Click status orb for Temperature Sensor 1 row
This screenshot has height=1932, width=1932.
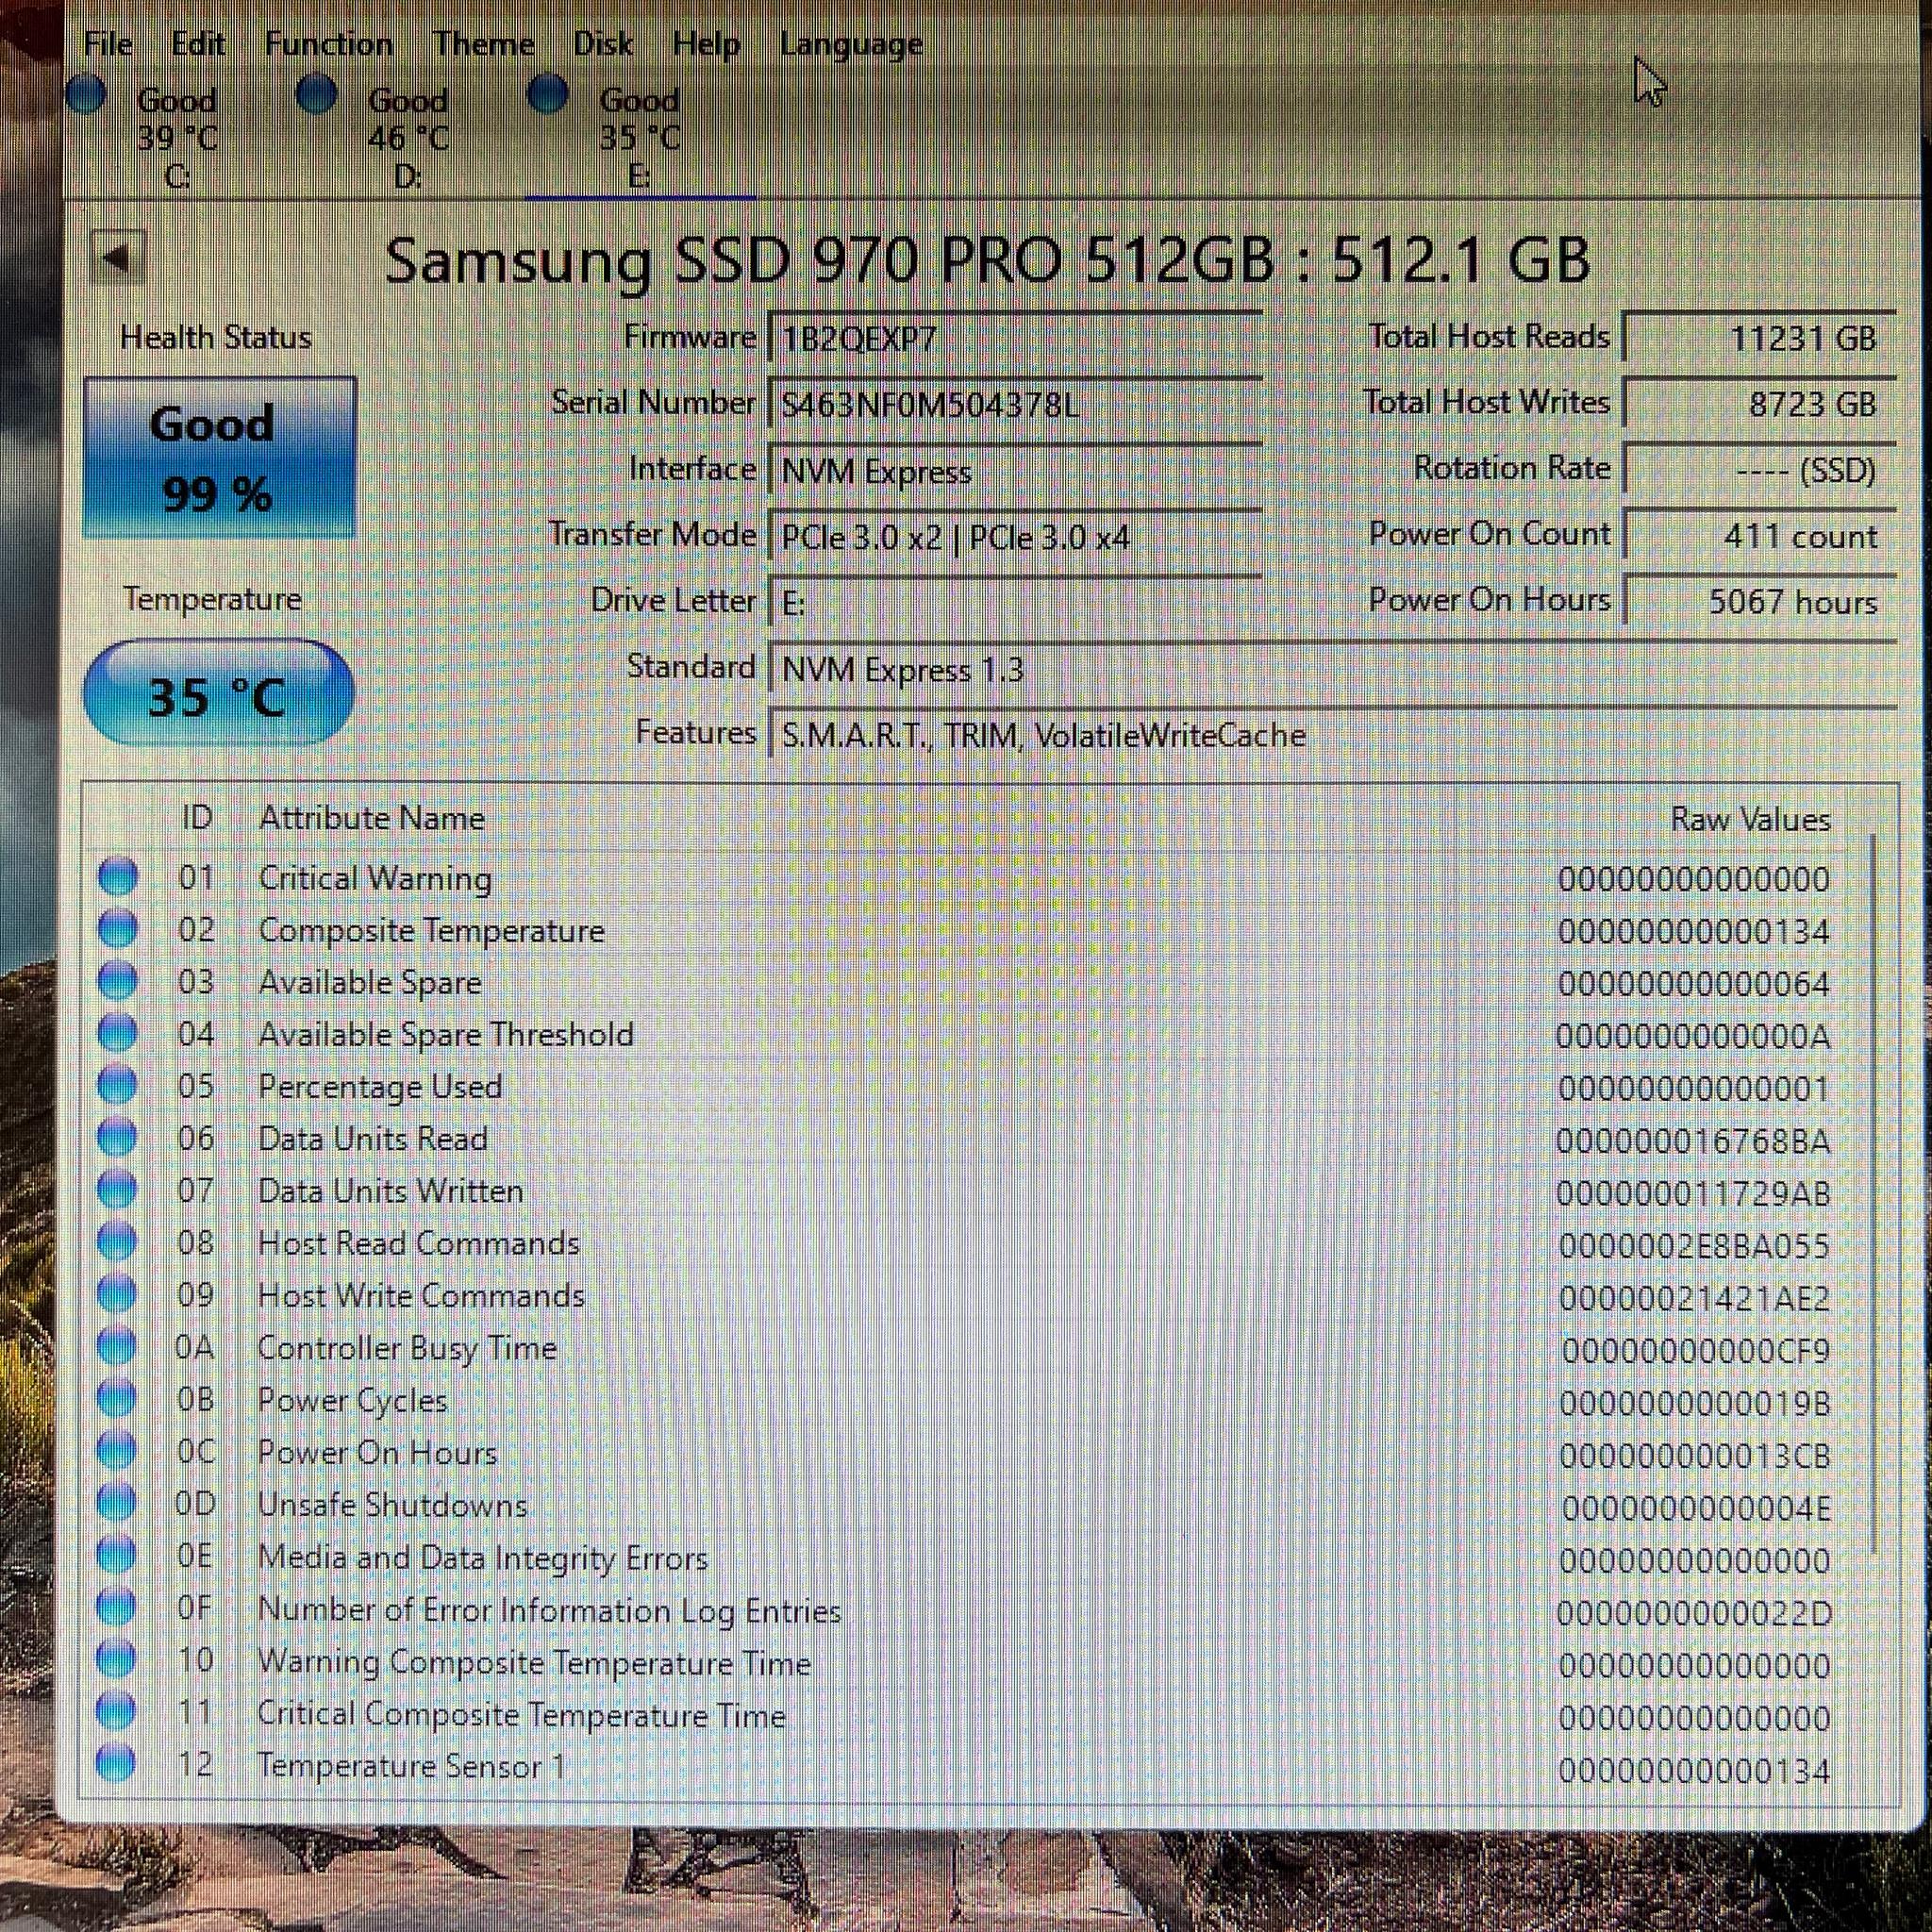(x=116, y=1764)
